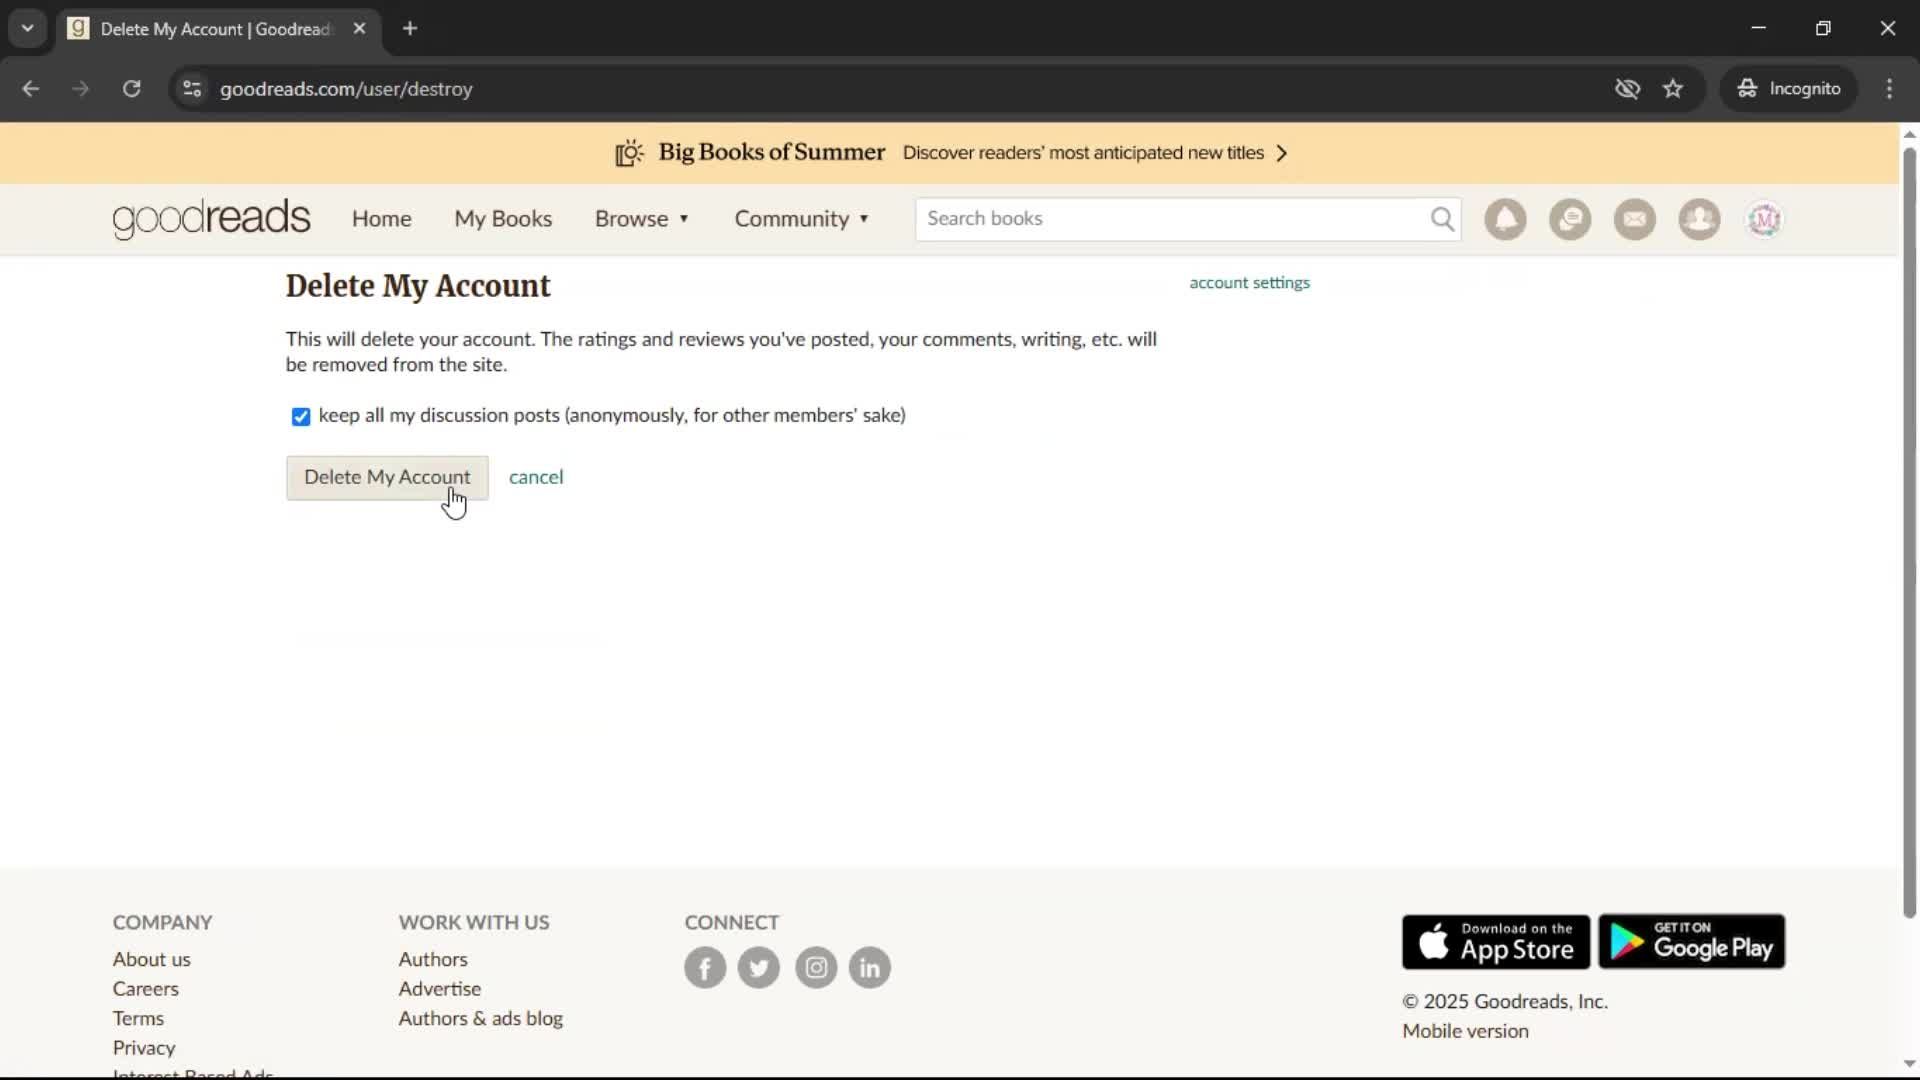Open the About us footer link
The width and height of the screenshot is (1920, 1080).
point(151,959)
